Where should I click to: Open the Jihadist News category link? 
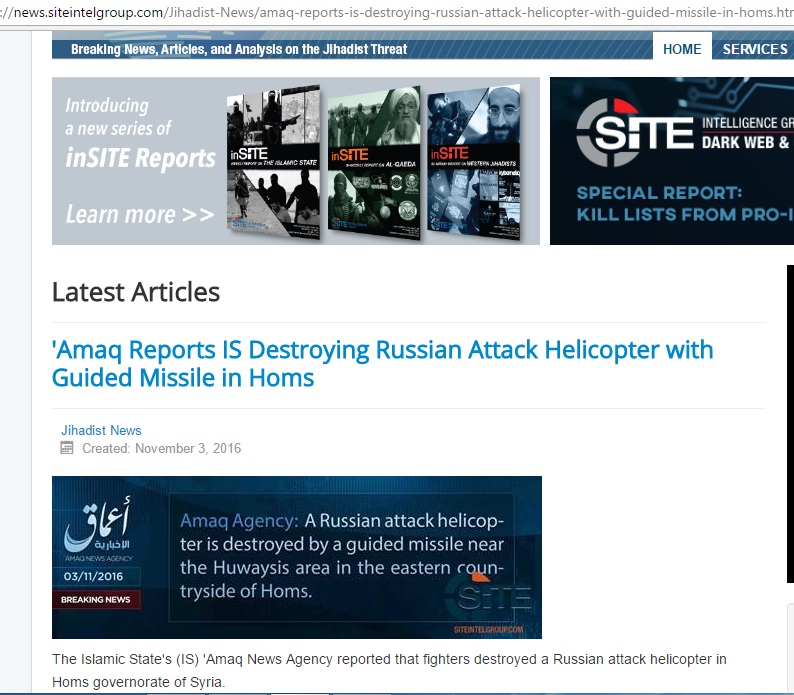click(101, 430)
